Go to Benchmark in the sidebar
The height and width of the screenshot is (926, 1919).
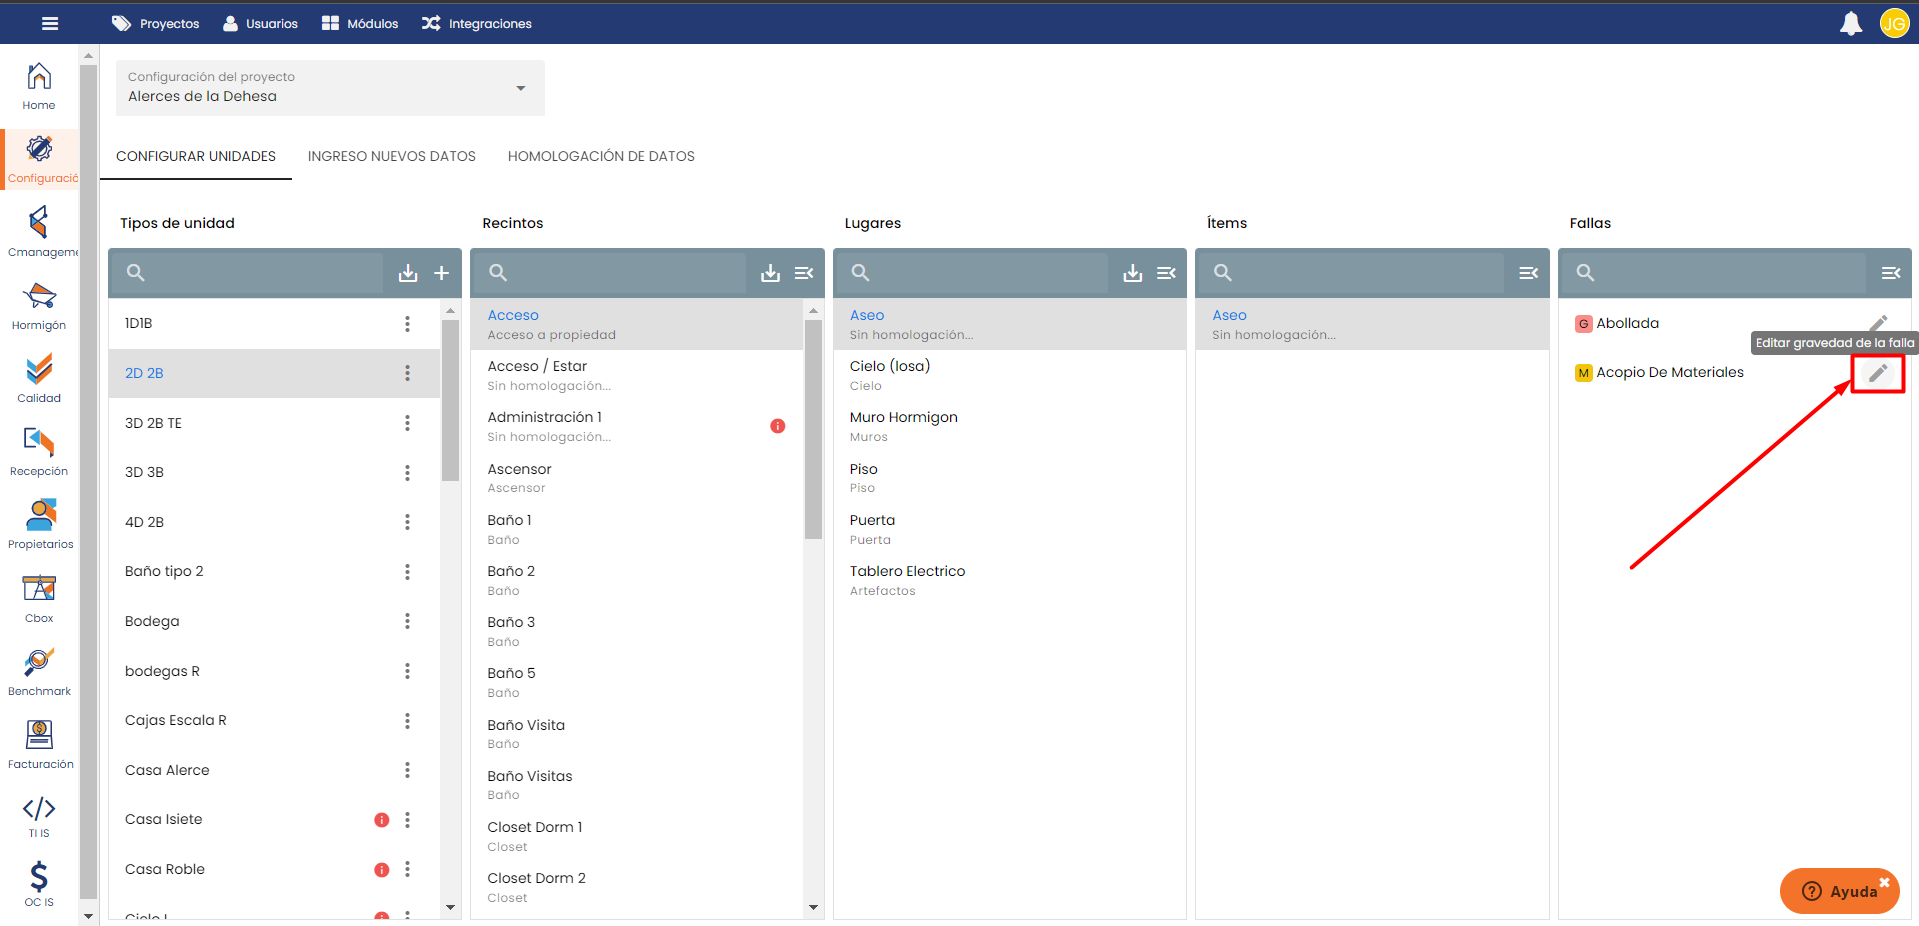[39, 671]
